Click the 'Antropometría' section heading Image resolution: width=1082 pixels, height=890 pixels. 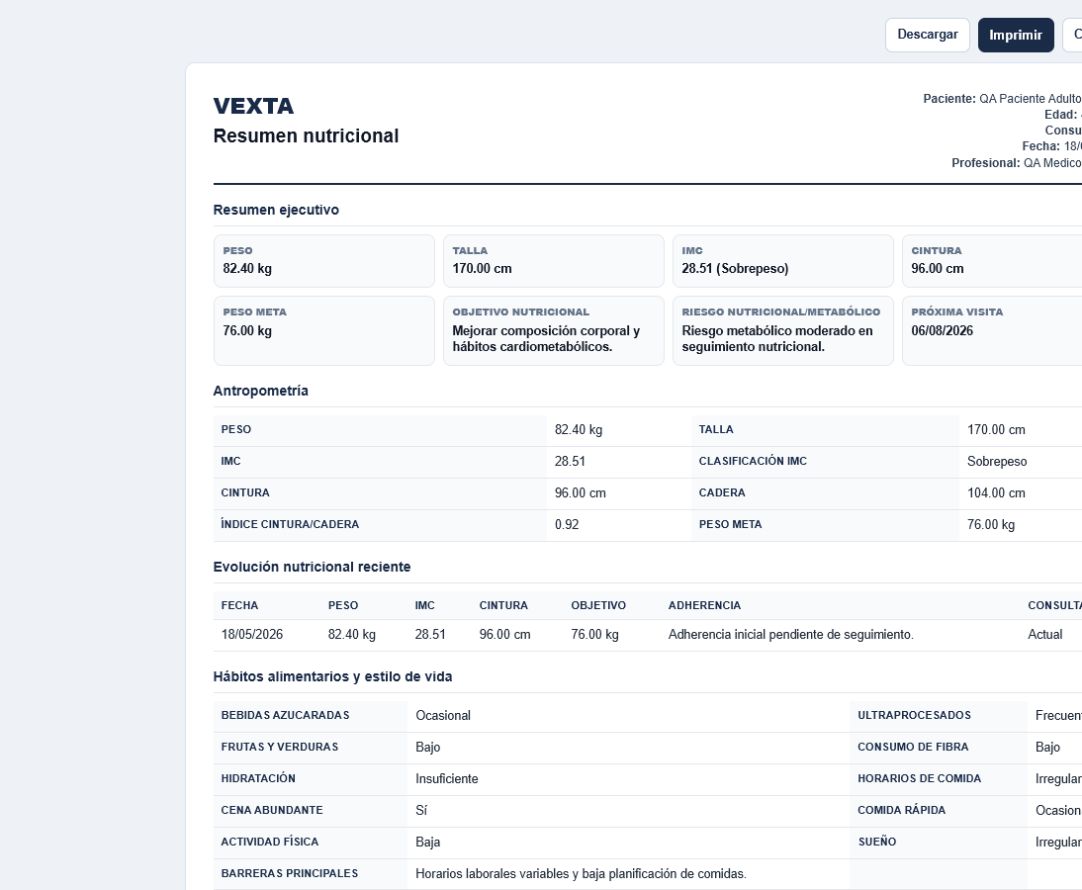pyautogui.click(x=261, y=390)
